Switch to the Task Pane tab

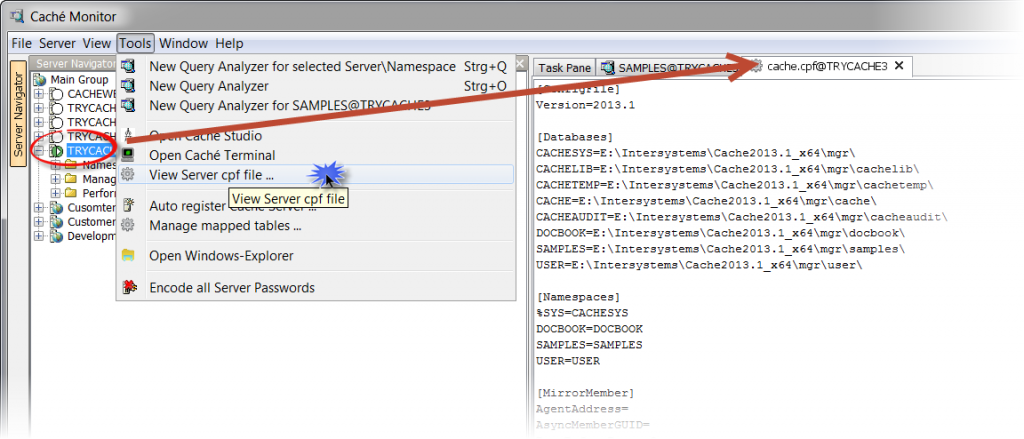pyautogui.click(x=564, y=68)
